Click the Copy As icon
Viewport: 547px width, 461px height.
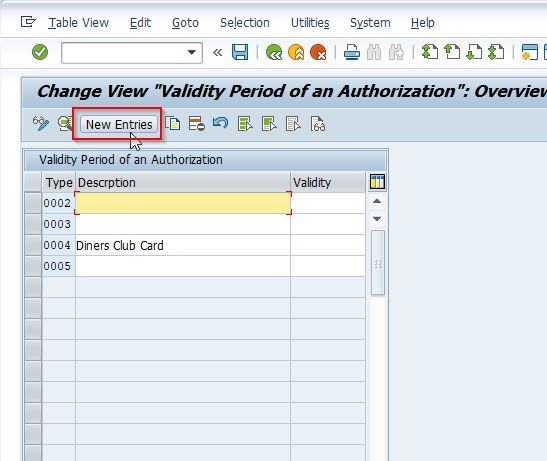click(173, 124)
